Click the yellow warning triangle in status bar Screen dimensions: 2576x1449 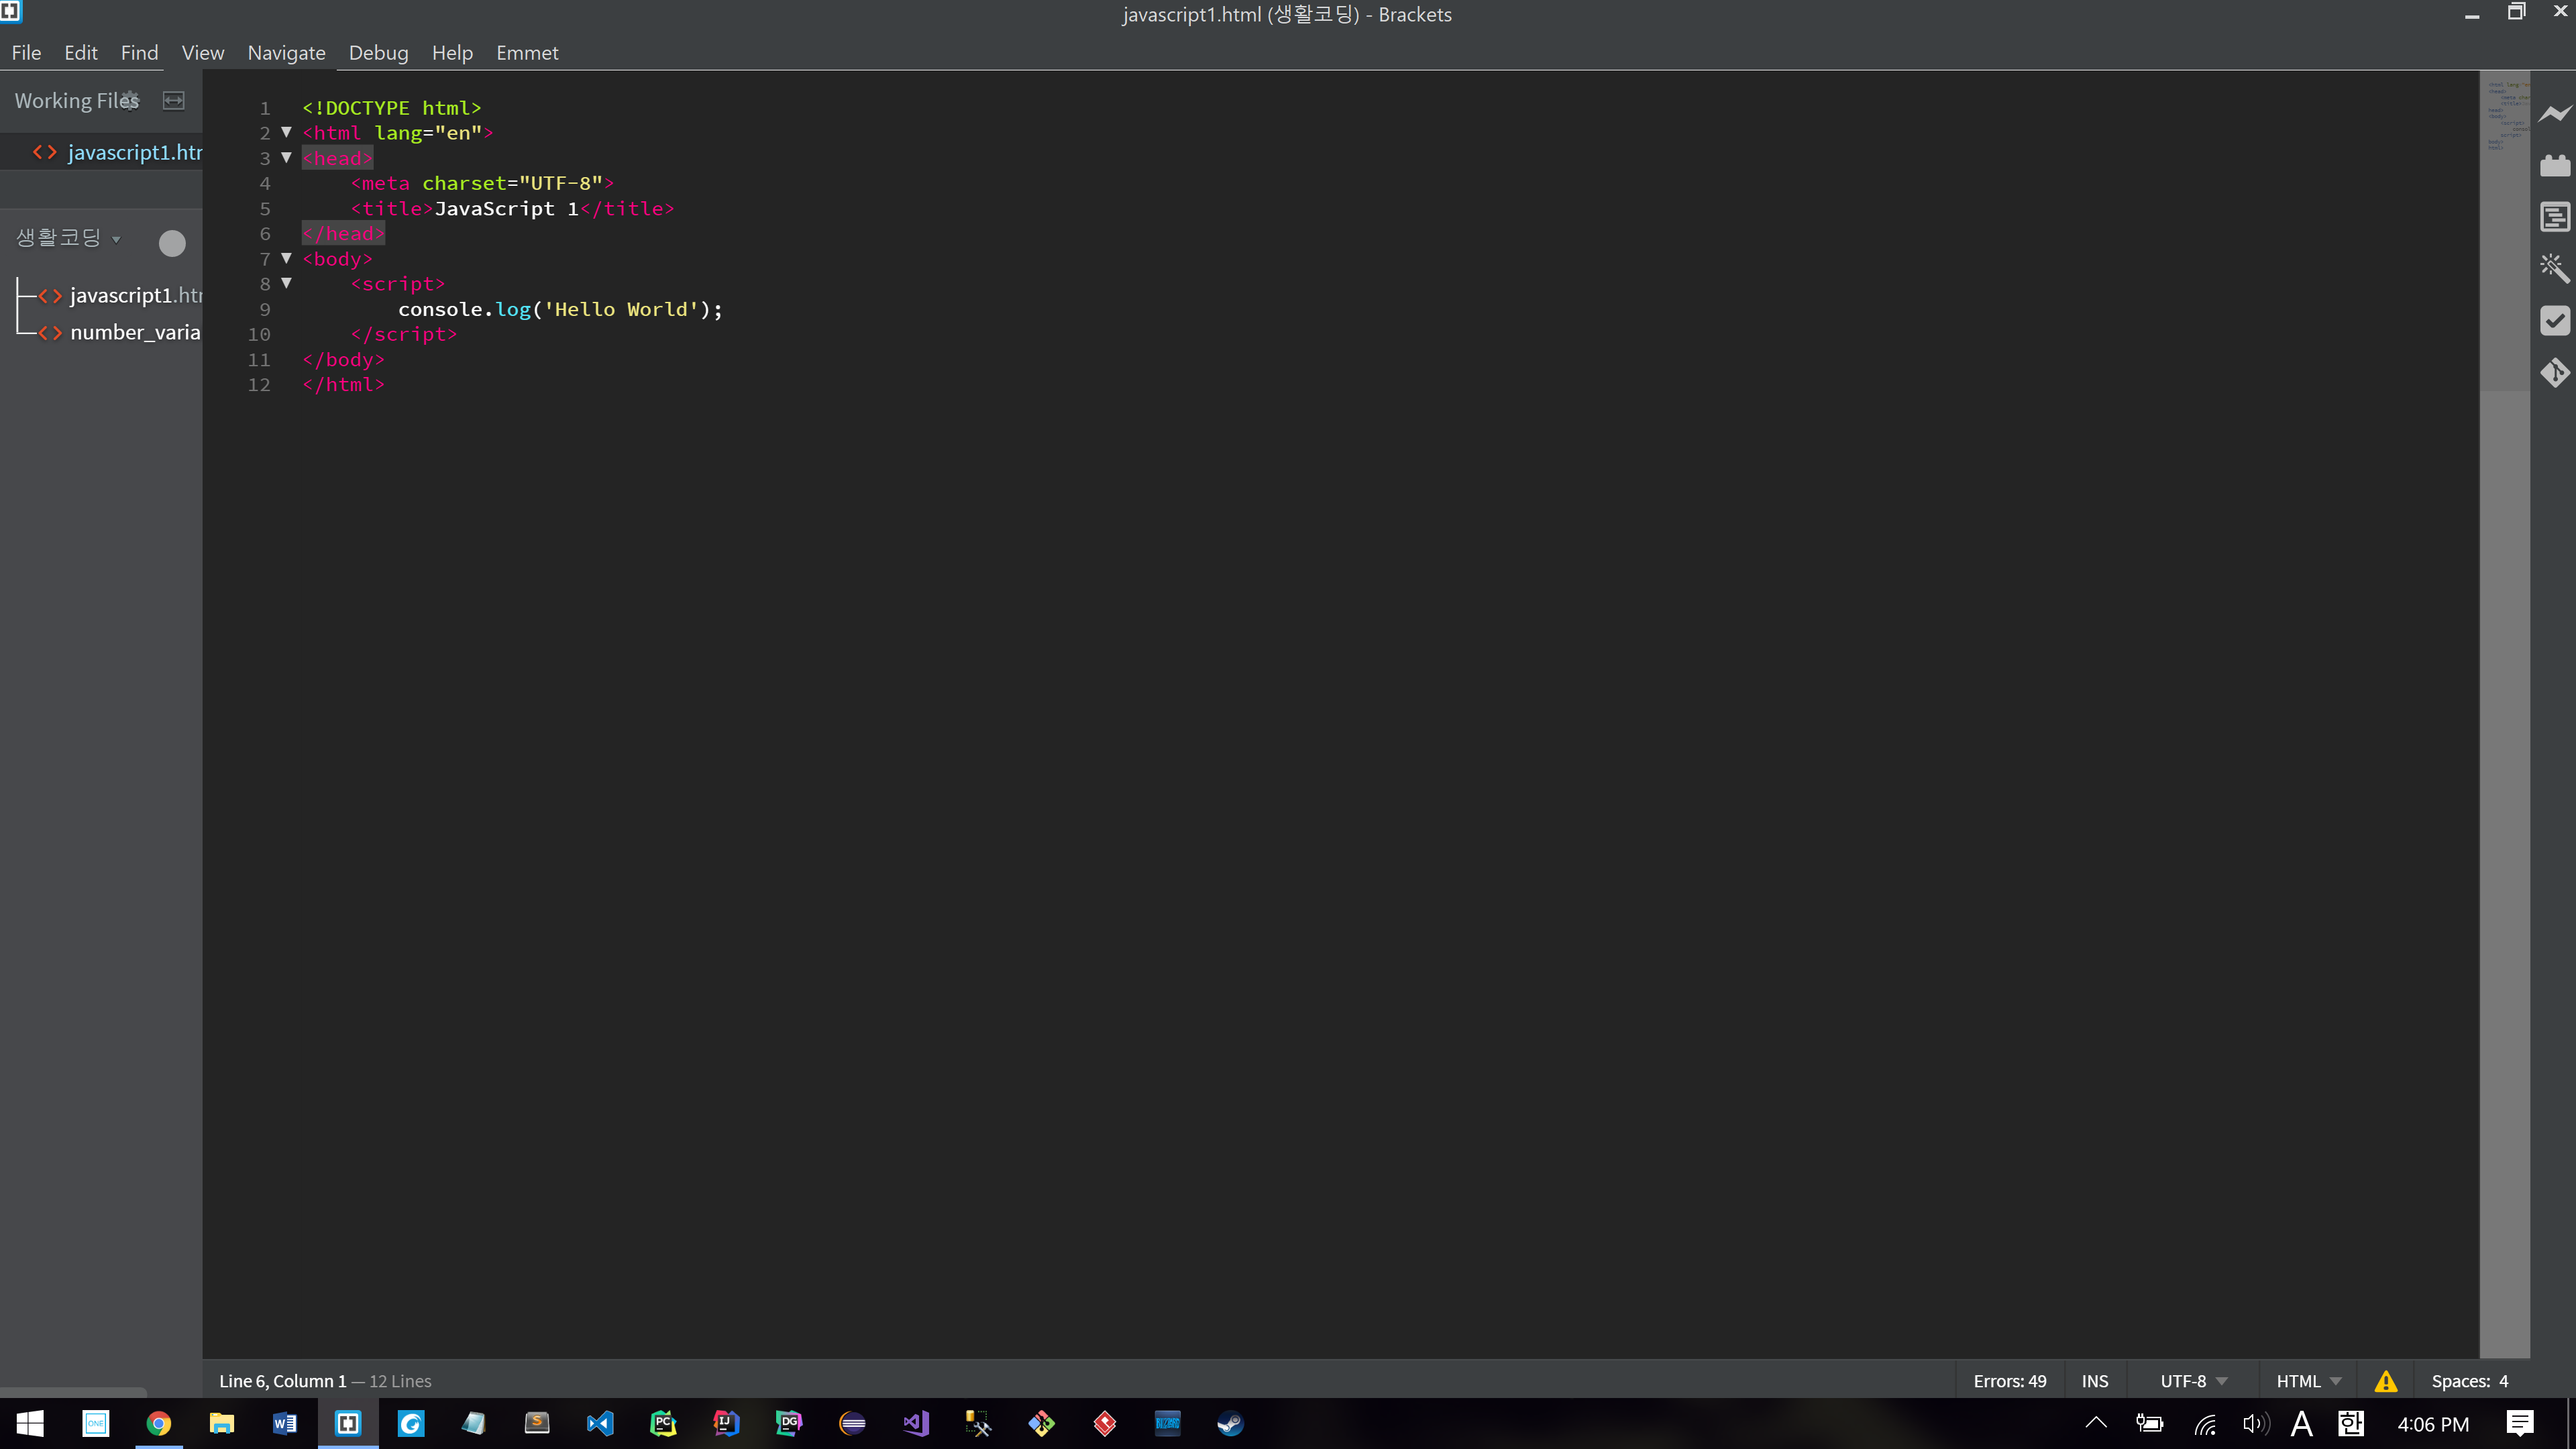click(x=2387, y=1380)
